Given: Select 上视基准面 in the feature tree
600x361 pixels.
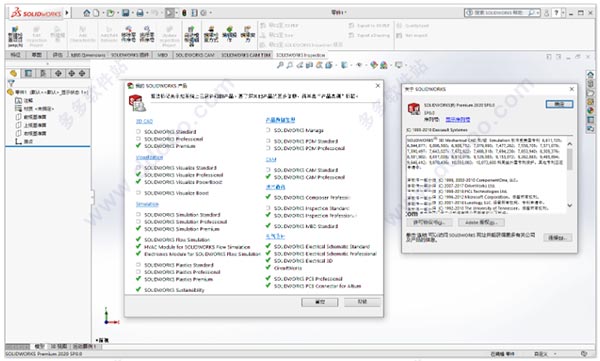Looking at the screenshot, I should 31,125.
